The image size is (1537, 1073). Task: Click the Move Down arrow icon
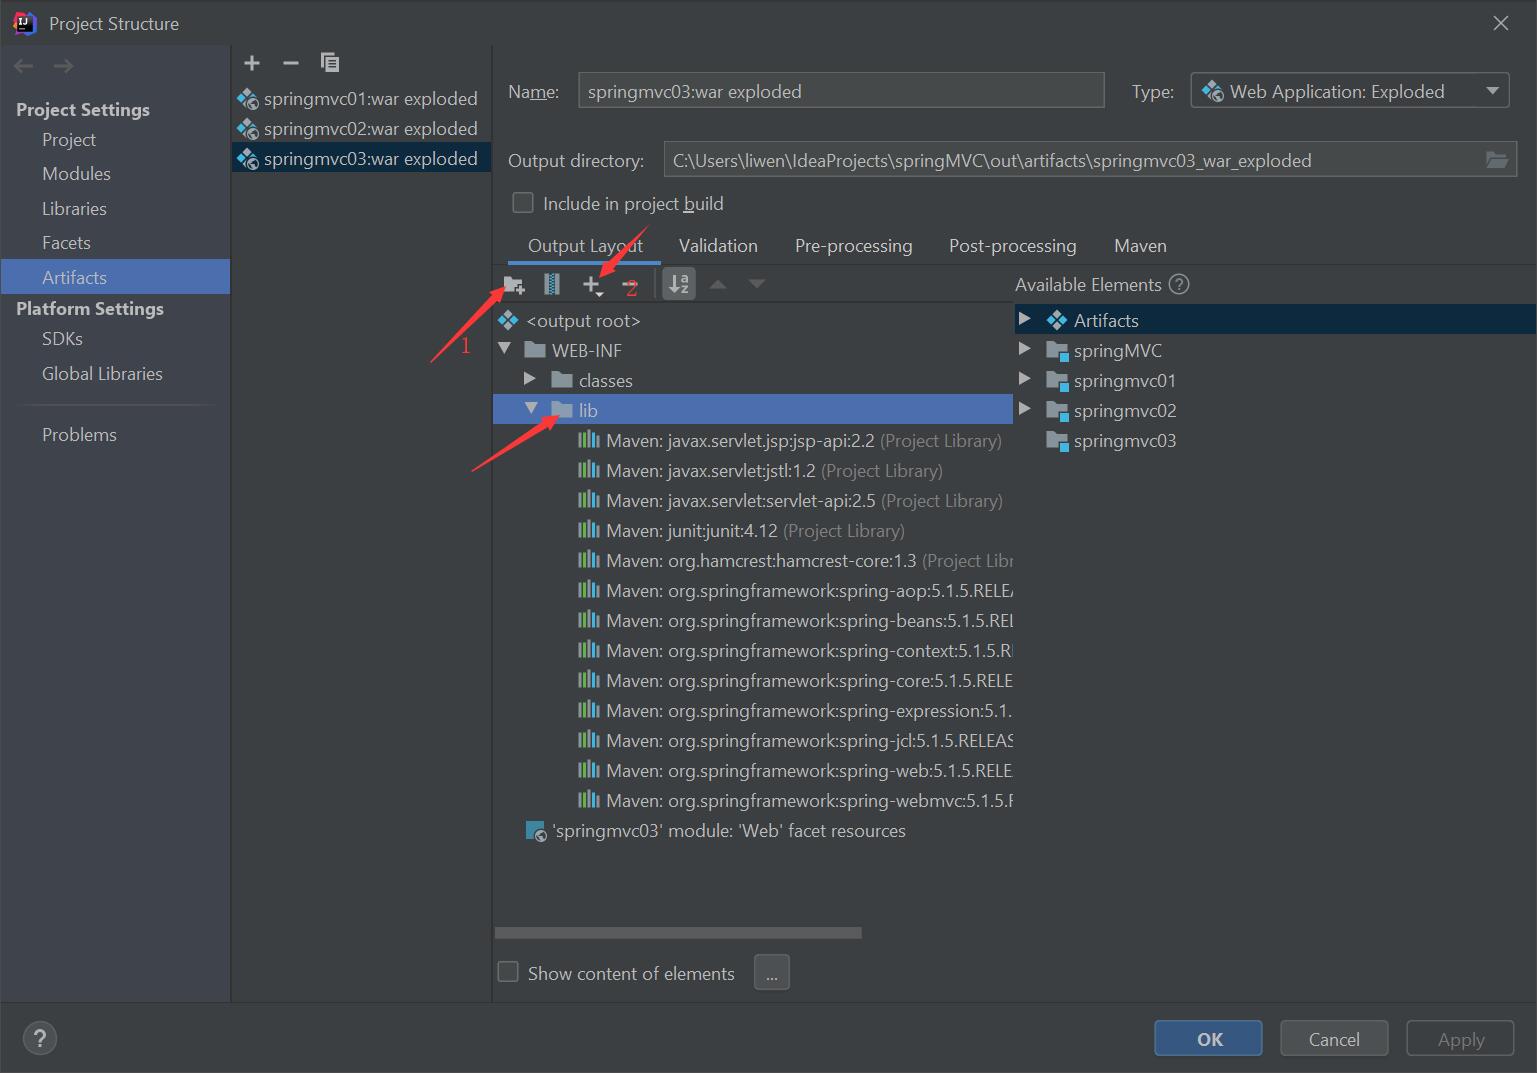pyautogui.click(x=757, y=285)
